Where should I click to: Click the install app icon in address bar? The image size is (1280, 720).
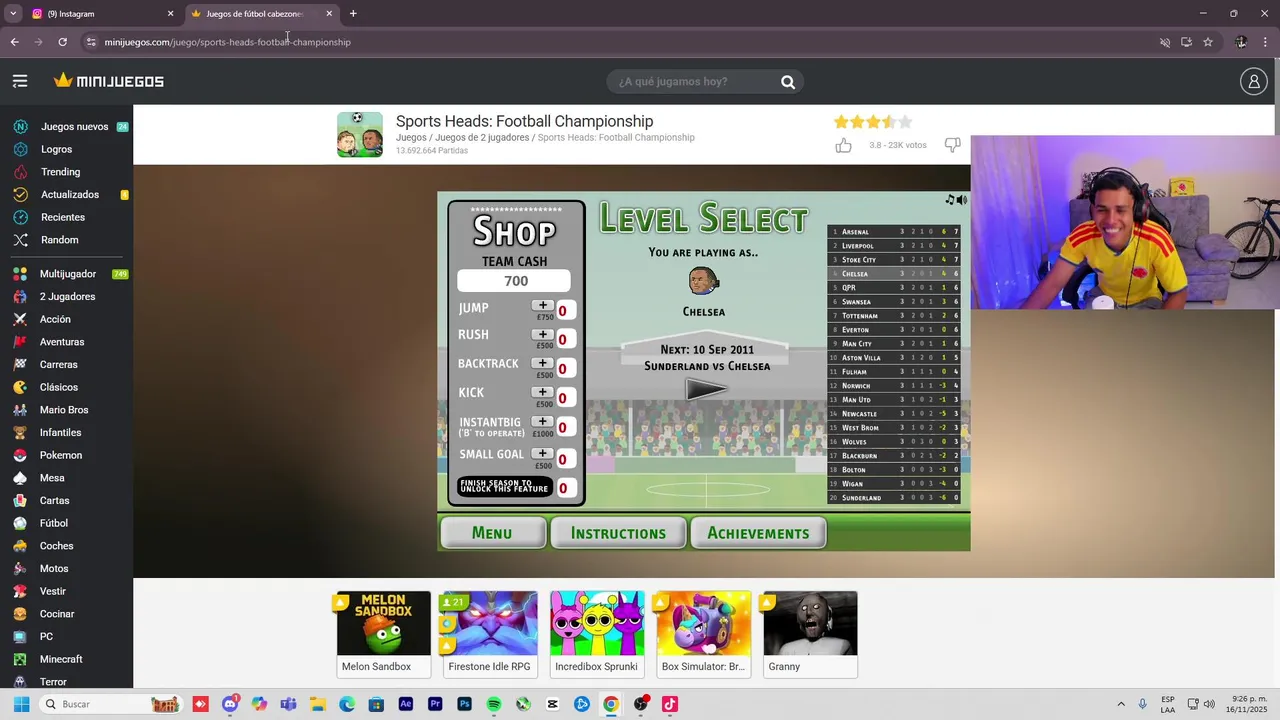click(1186, 42)
